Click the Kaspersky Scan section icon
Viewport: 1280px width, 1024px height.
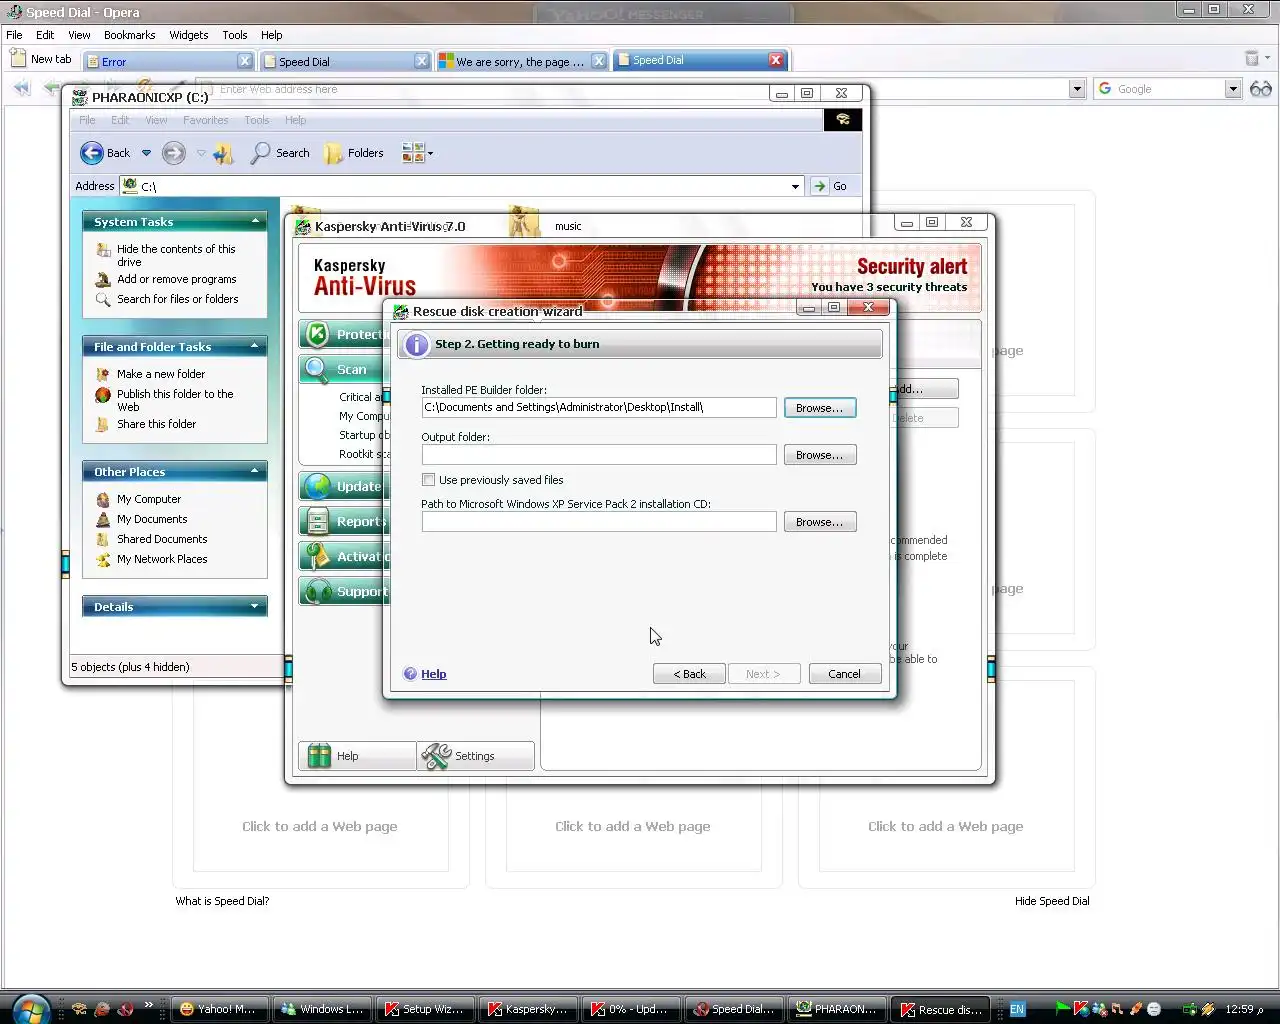pos(317,369)
